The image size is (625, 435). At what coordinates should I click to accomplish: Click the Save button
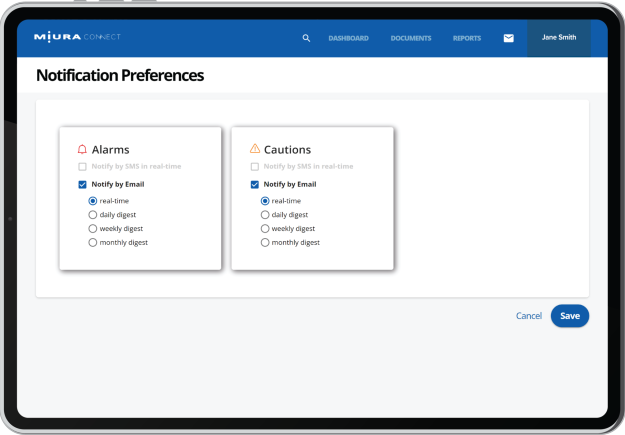click(570, 316)
